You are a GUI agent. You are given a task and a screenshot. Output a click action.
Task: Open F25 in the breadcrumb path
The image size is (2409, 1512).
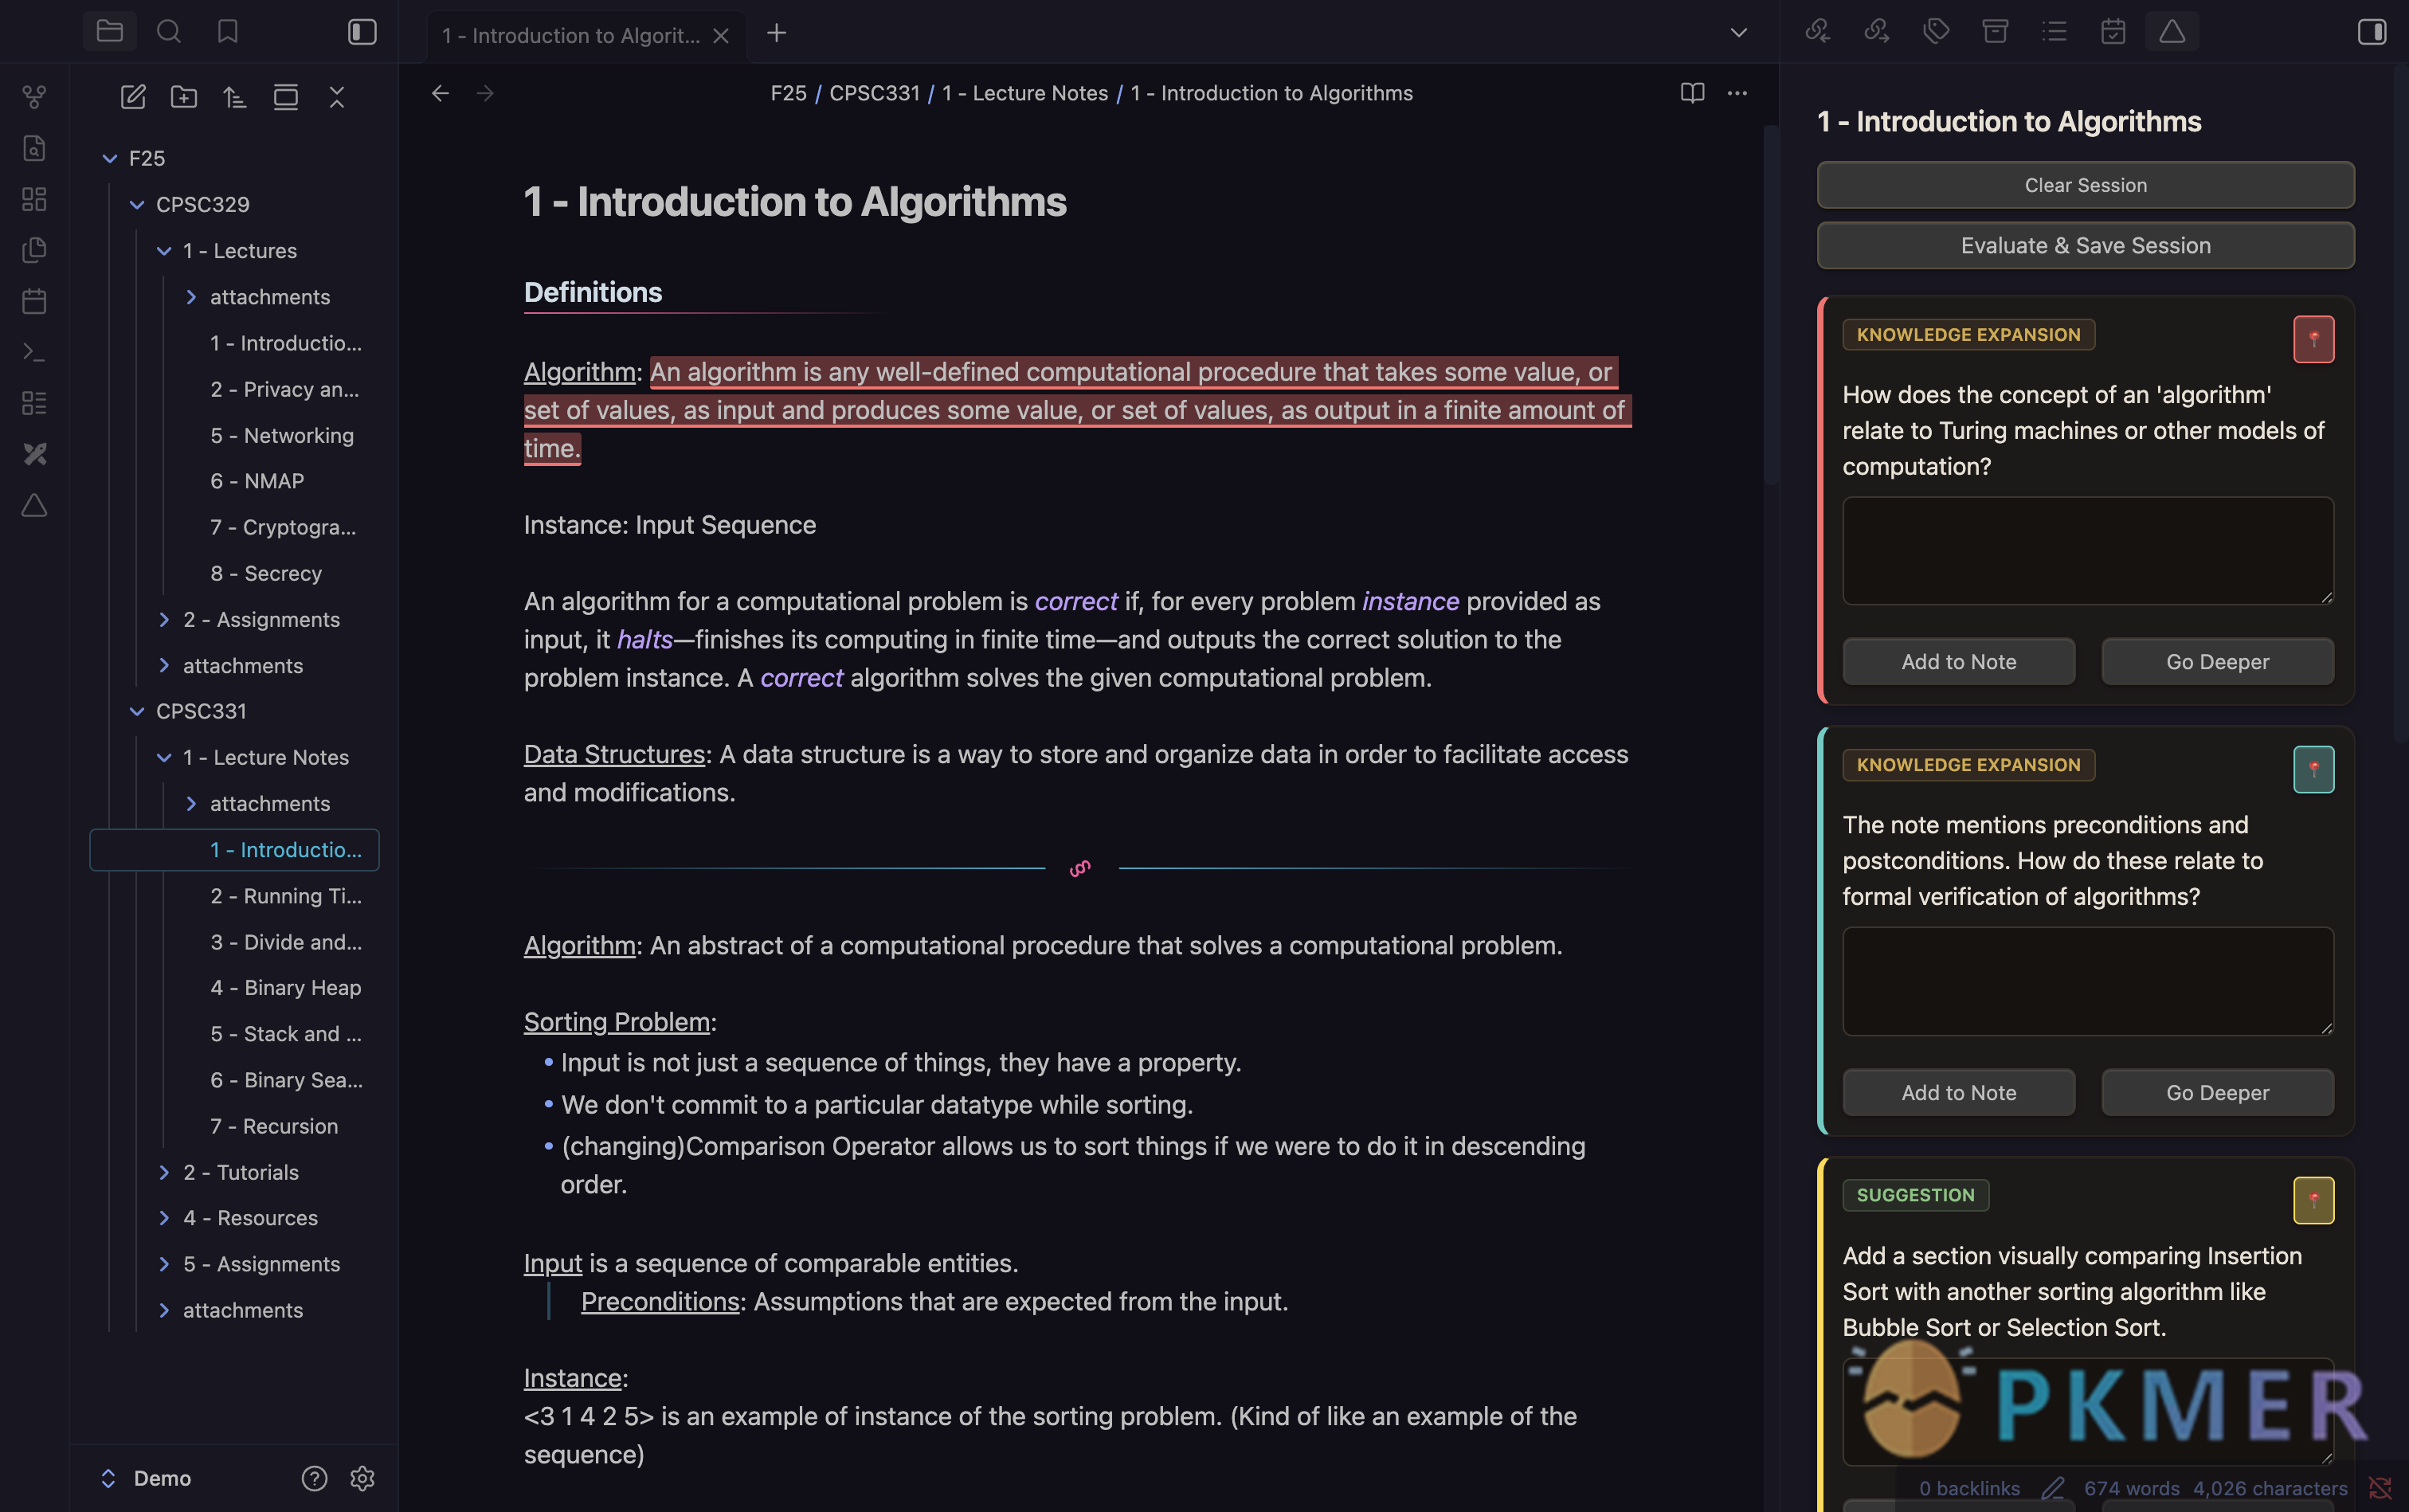click(x=788, y=93)
